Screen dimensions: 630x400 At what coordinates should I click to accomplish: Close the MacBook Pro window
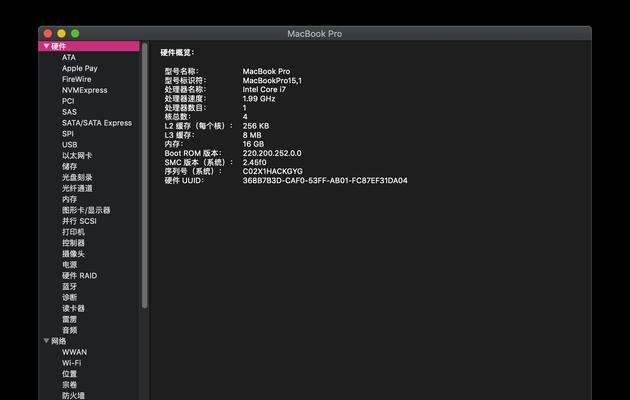[x=48, y=34]
